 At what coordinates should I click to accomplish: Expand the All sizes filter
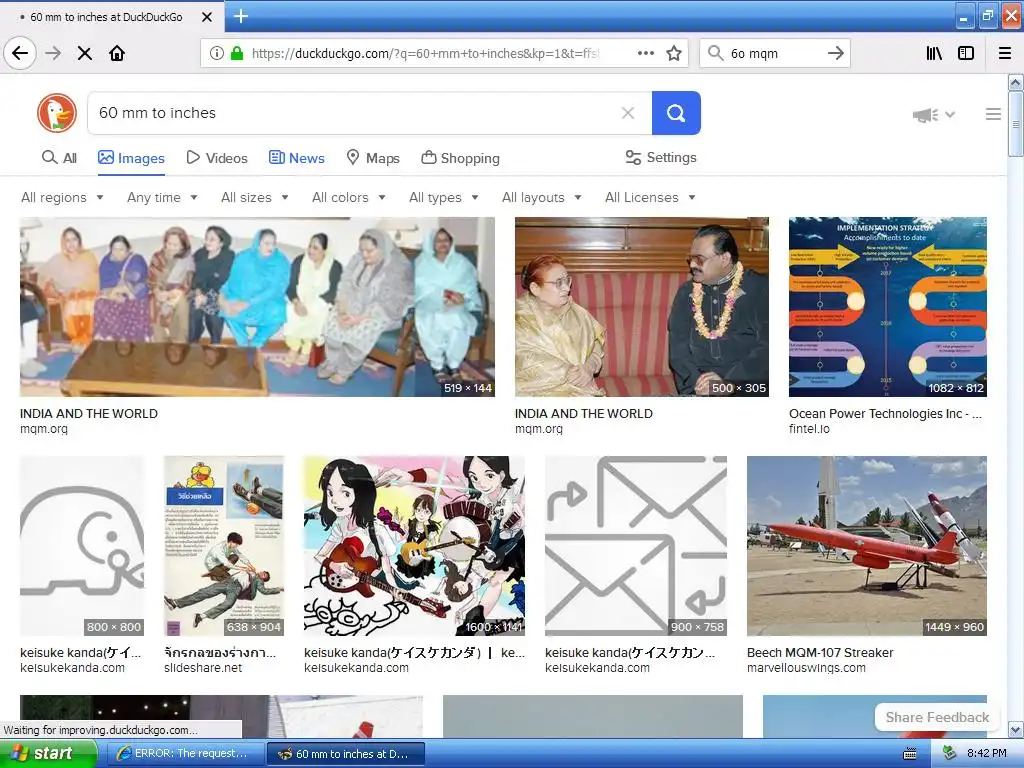[255, 197]
